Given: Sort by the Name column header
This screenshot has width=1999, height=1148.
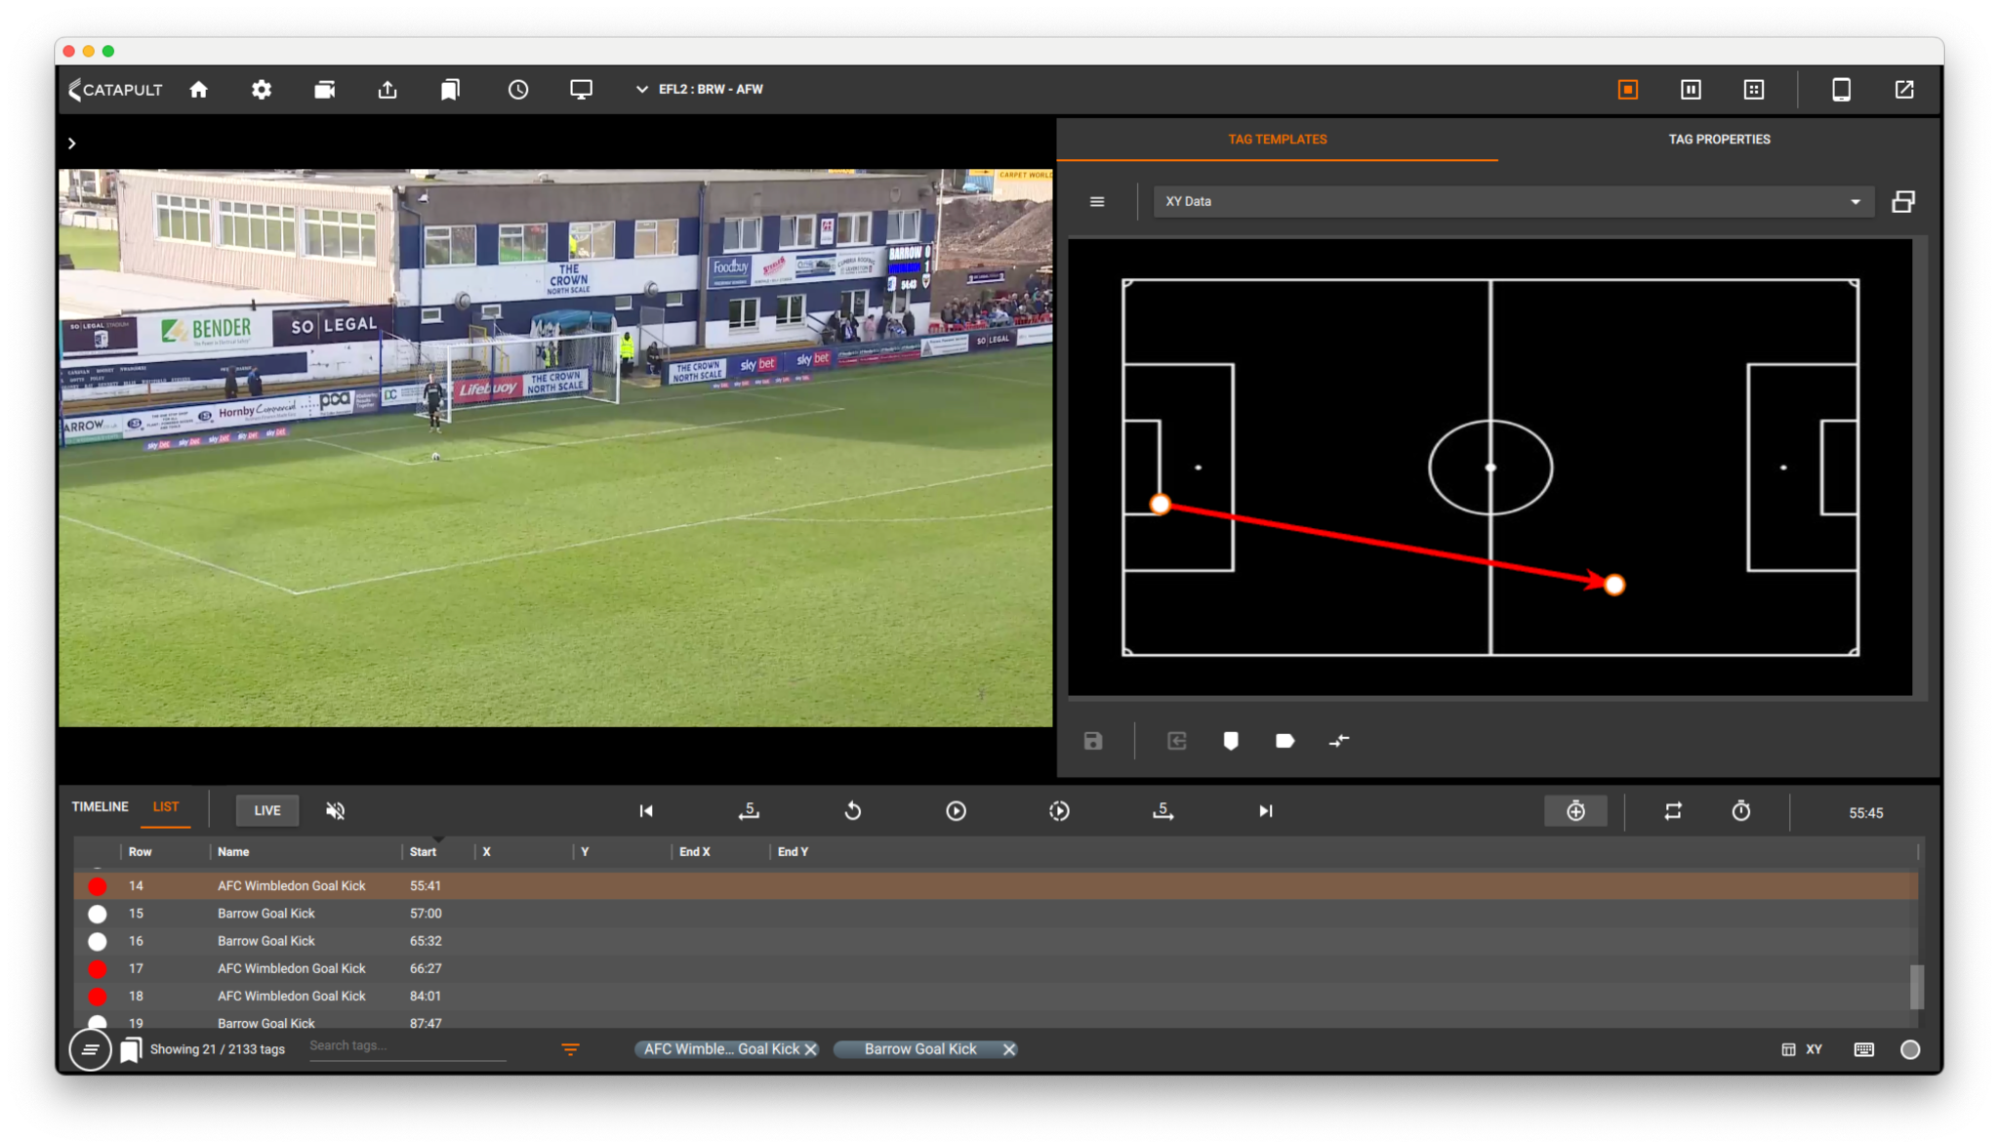Looking at the screenshot, I should (x=234, y=852).
